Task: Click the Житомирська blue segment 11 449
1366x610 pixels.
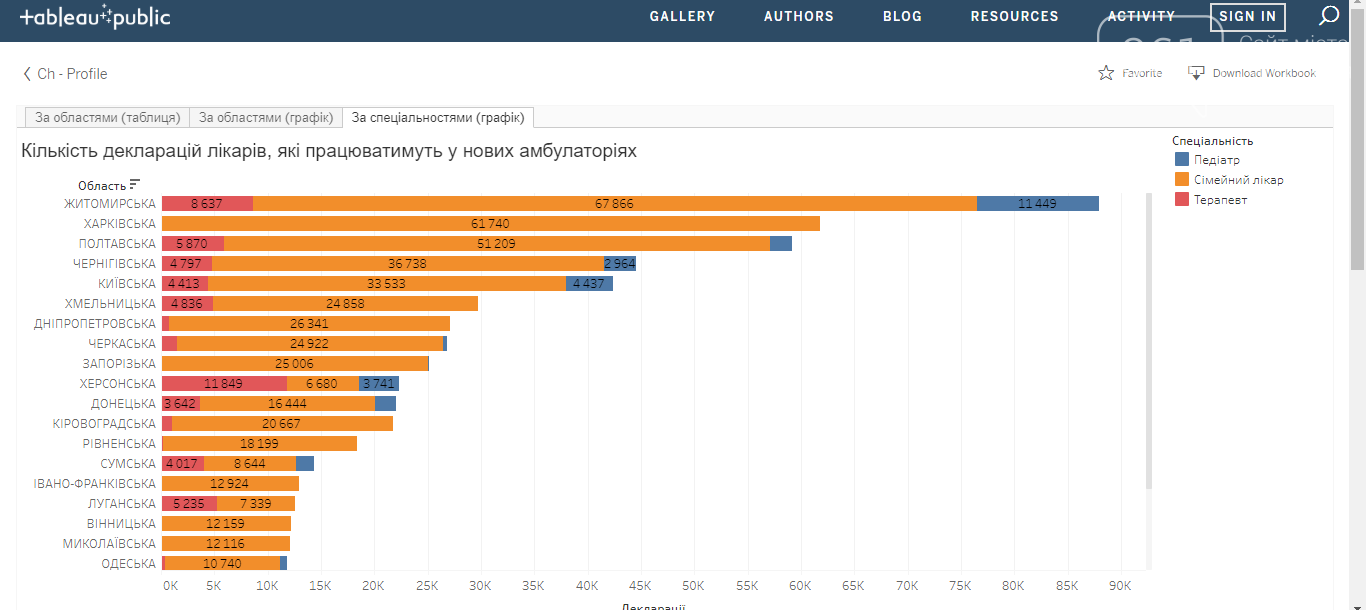Action: [1037, 204]
